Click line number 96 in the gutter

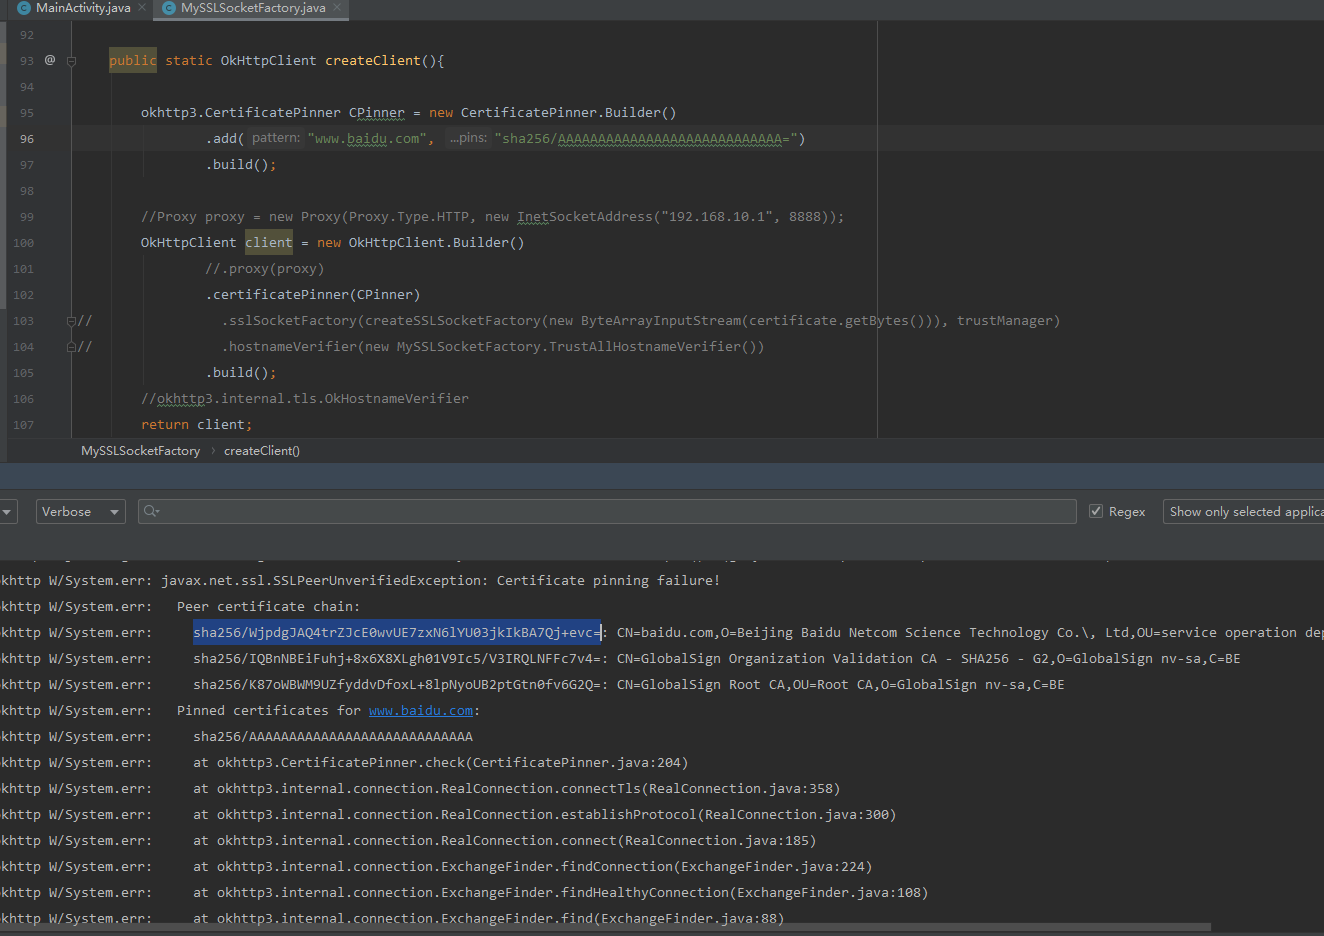26,139
